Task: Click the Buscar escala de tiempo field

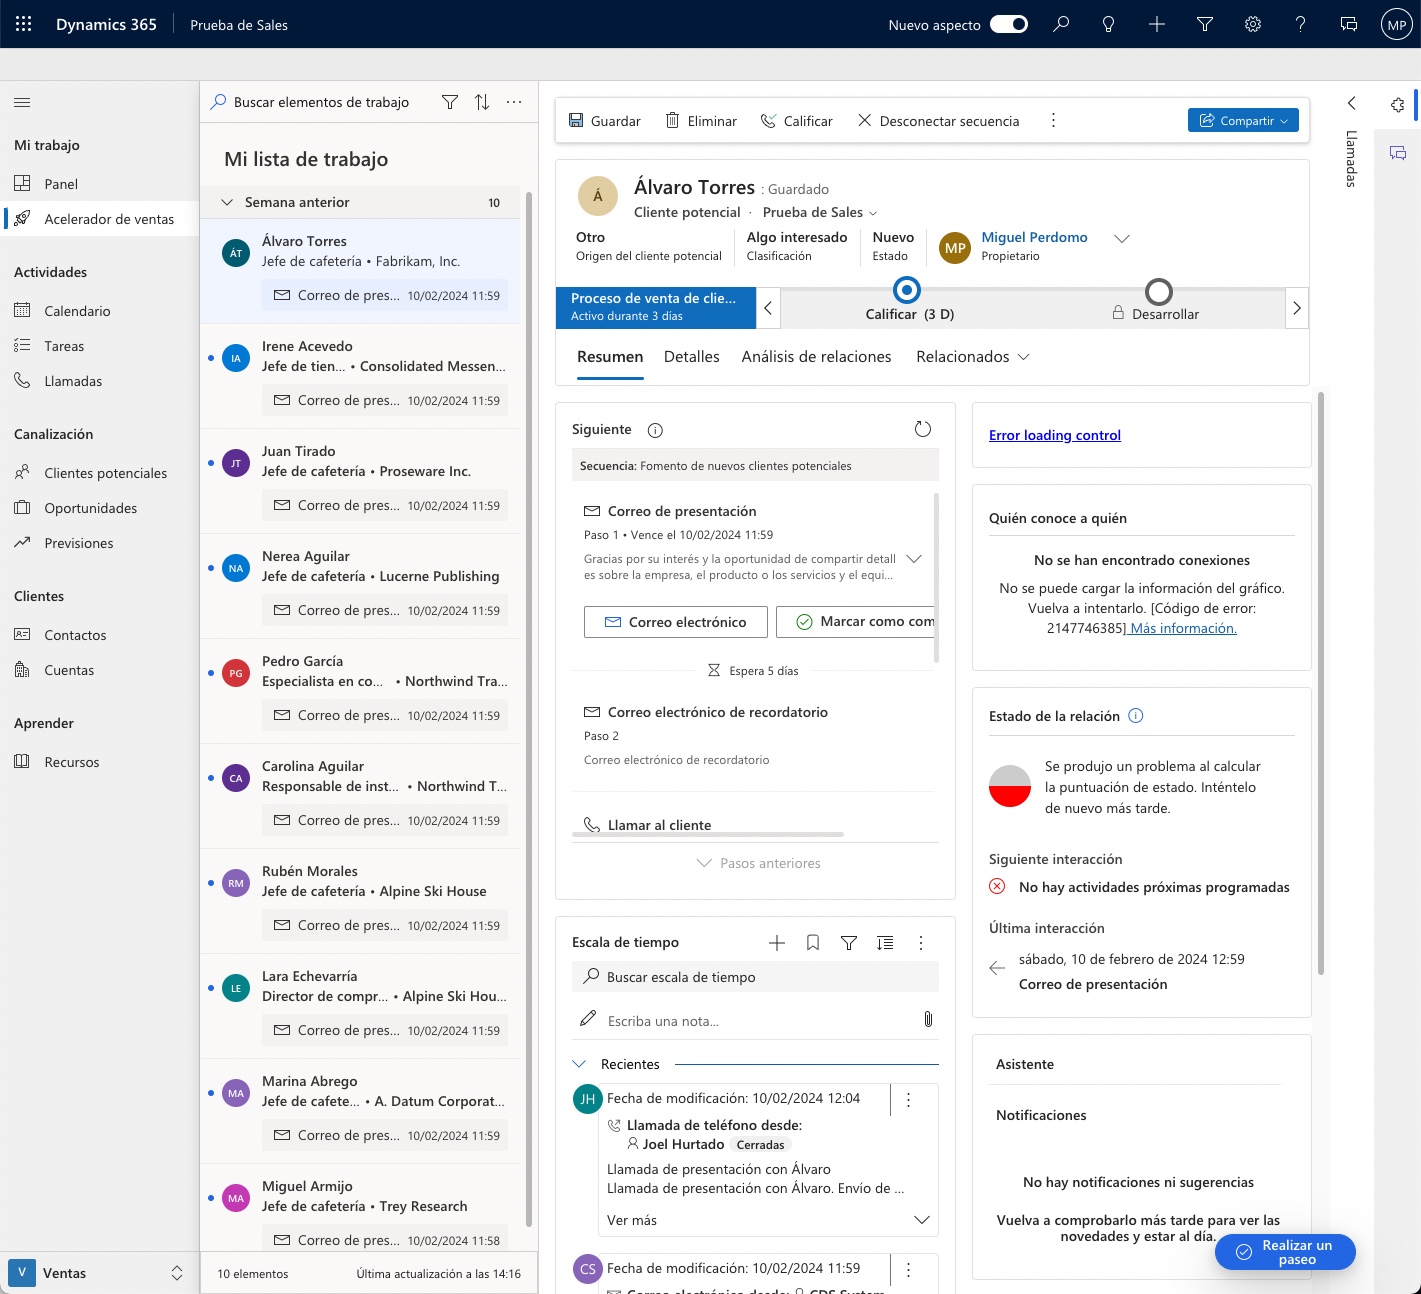Action: 755,977
